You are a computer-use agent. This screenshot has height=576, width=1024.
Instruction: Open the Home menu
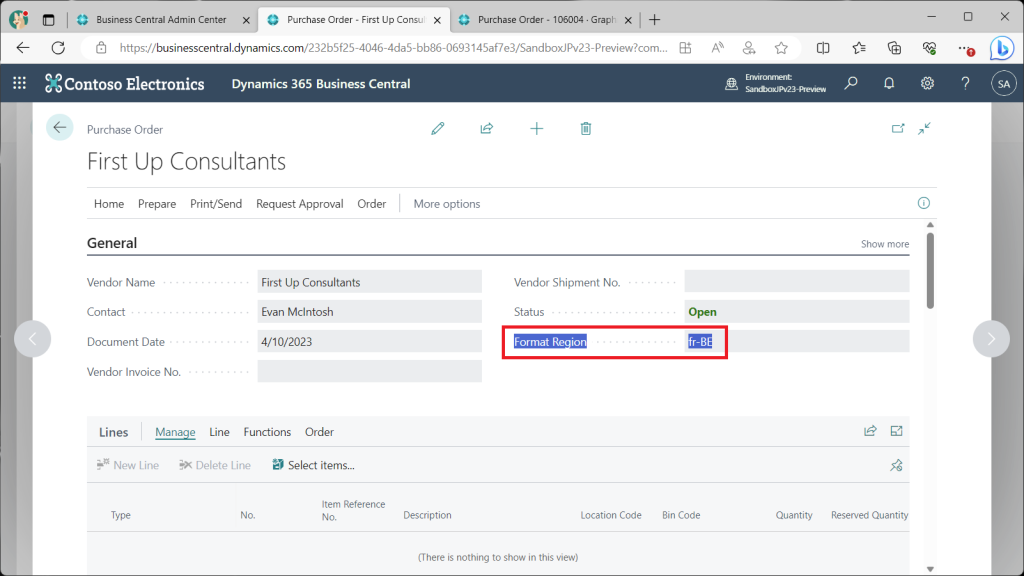coord(108,204)
